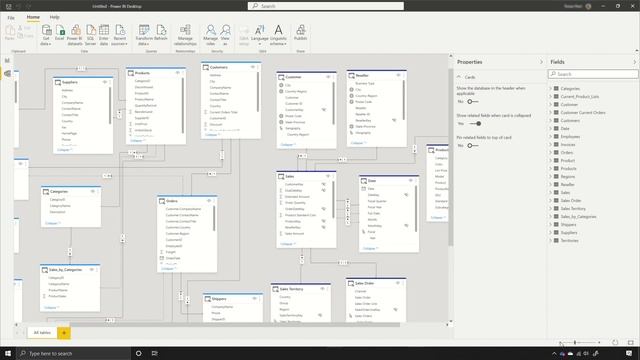
Task: Collapse the Fields pane
Action: pyautogui.click(x=634, y=62)
